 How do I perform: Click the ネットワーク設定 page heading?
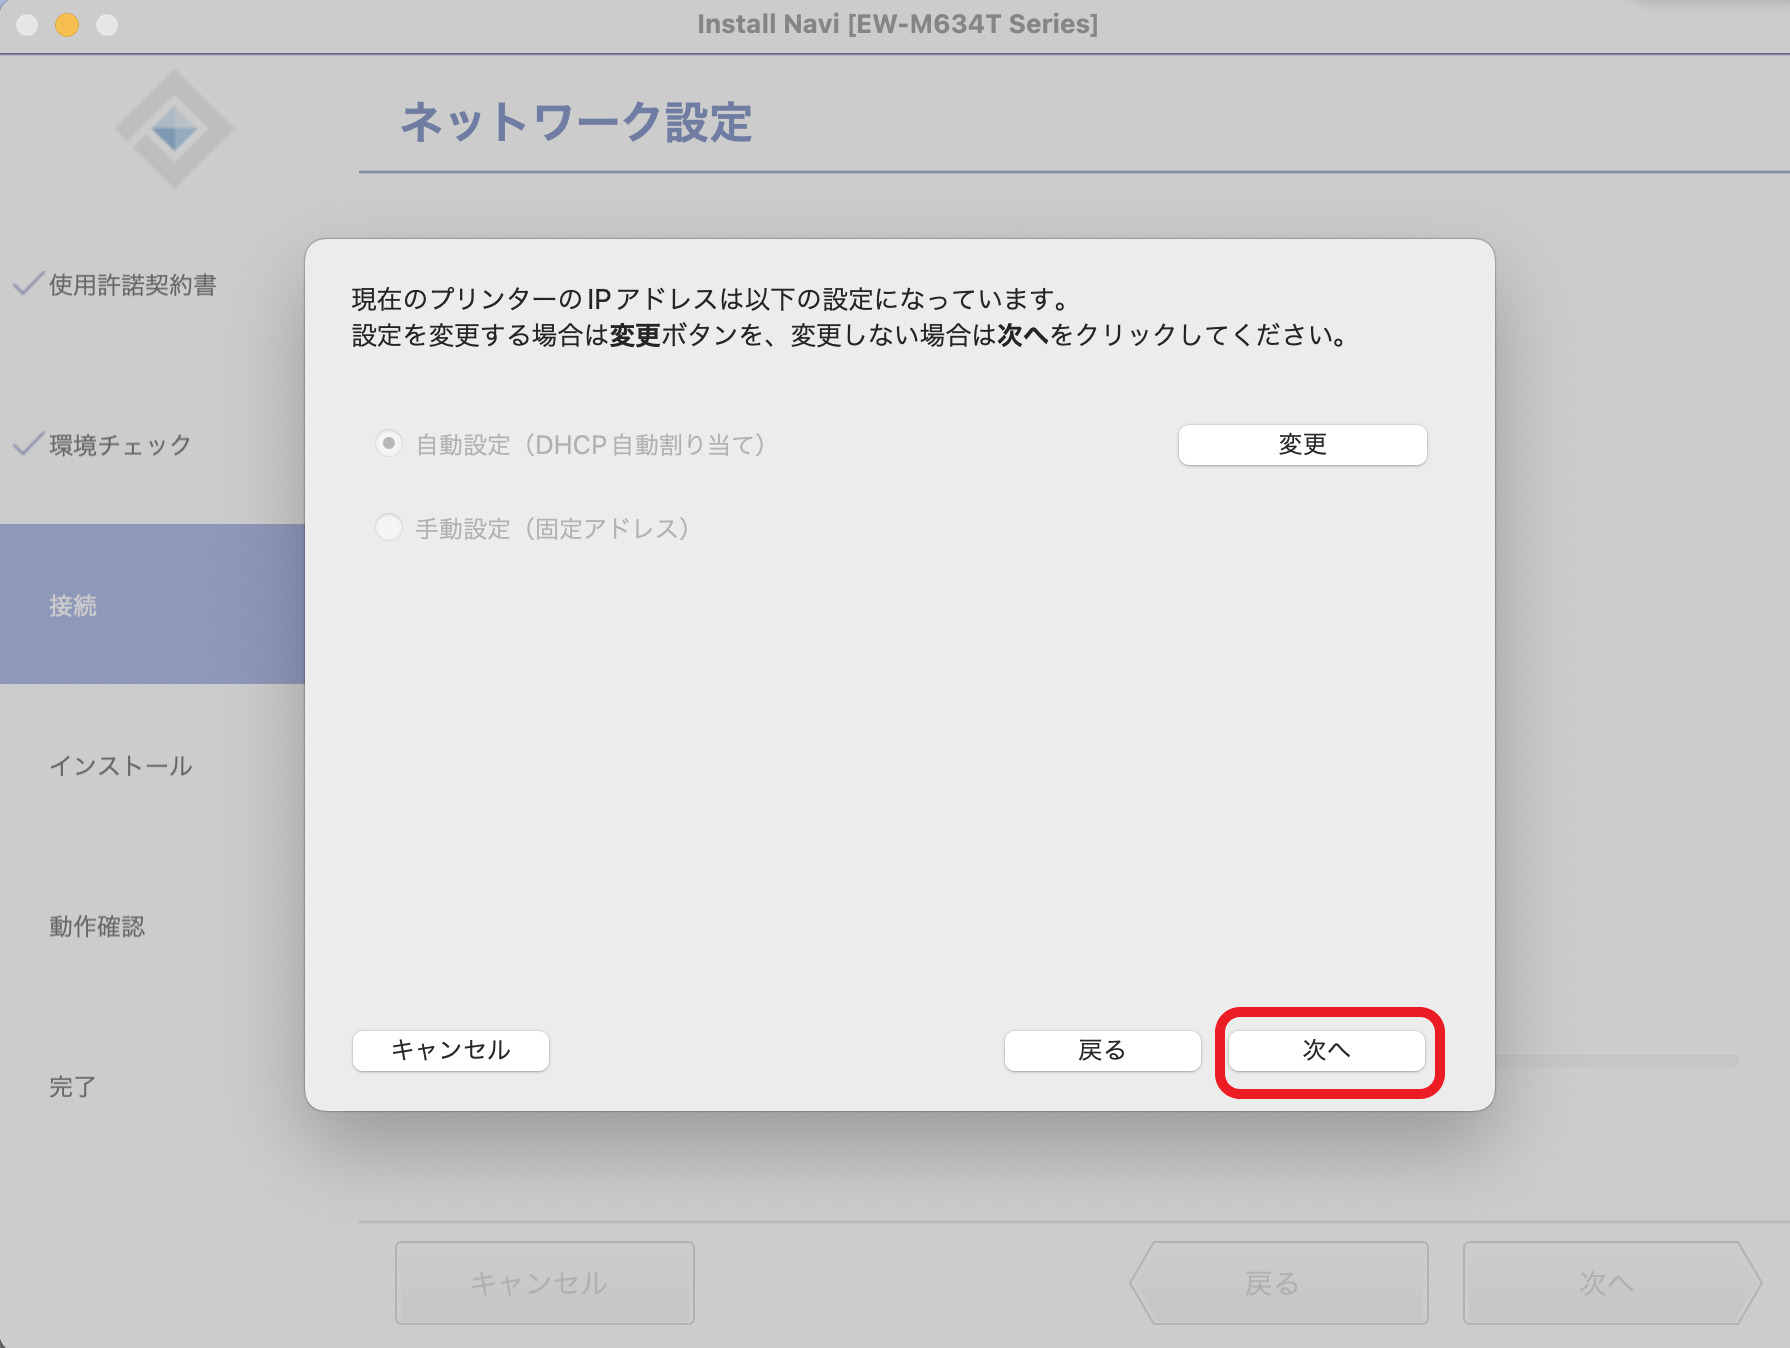(576, 123)
